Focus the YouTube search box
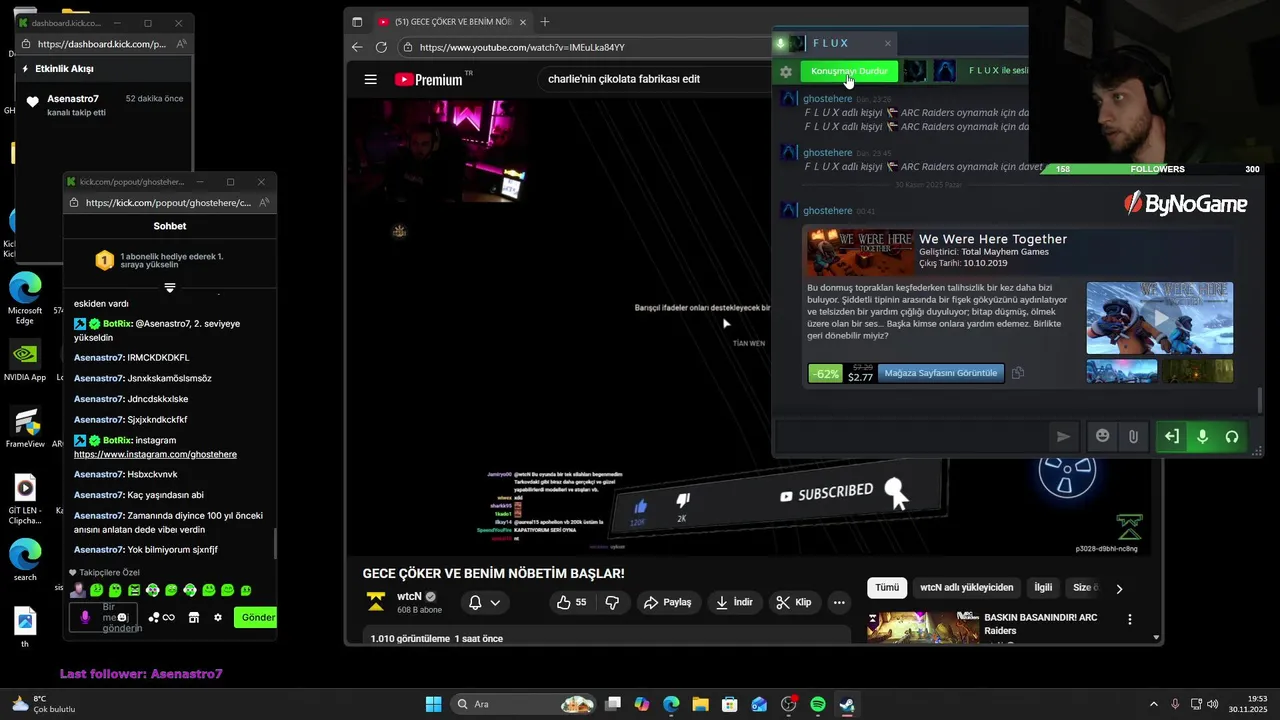This screenshot has width=1280, height=720. (655, 79)
